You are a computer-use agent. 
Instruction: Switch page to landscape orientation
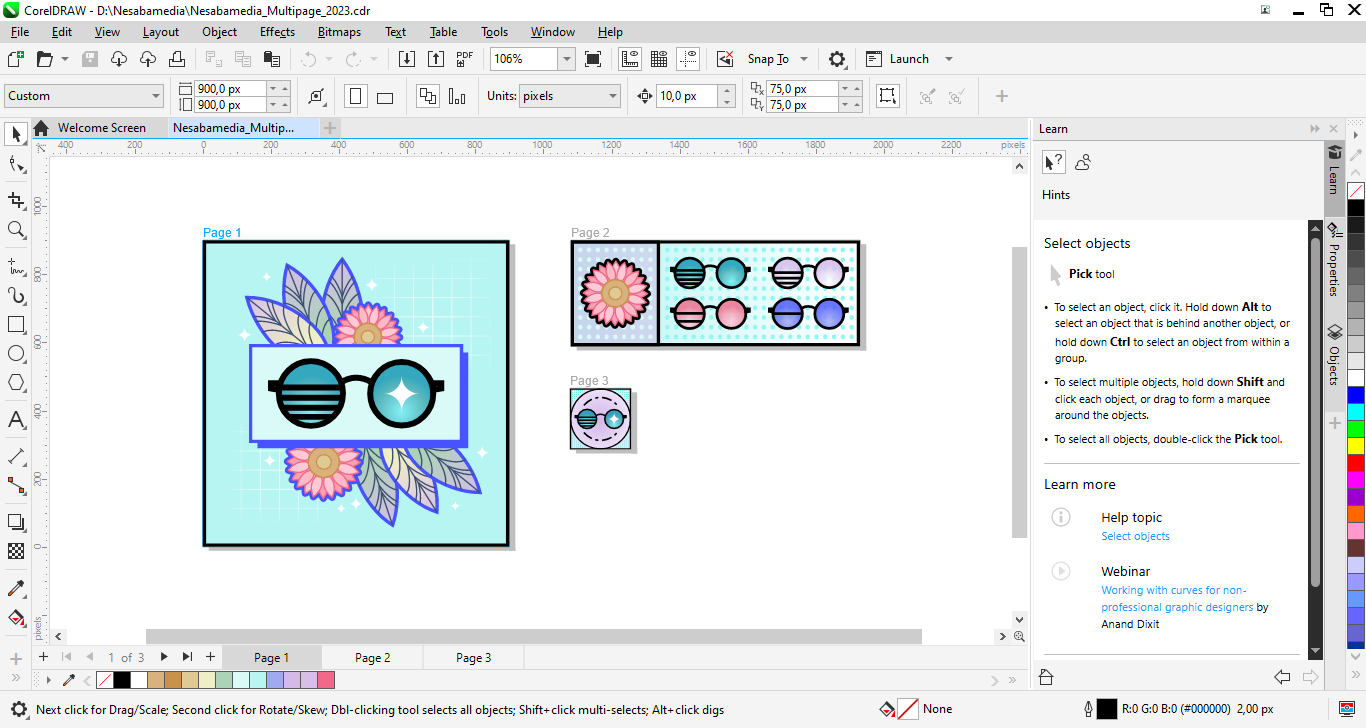click(x=385, y=96)
